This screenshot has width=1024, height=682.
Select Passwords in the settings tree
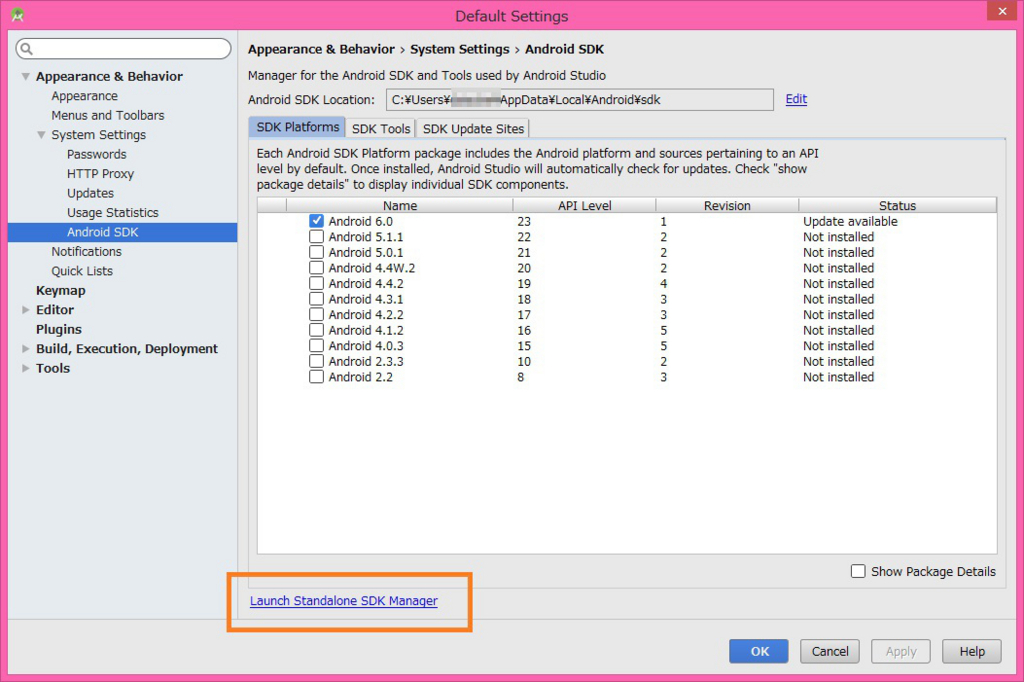coord(97,154)
